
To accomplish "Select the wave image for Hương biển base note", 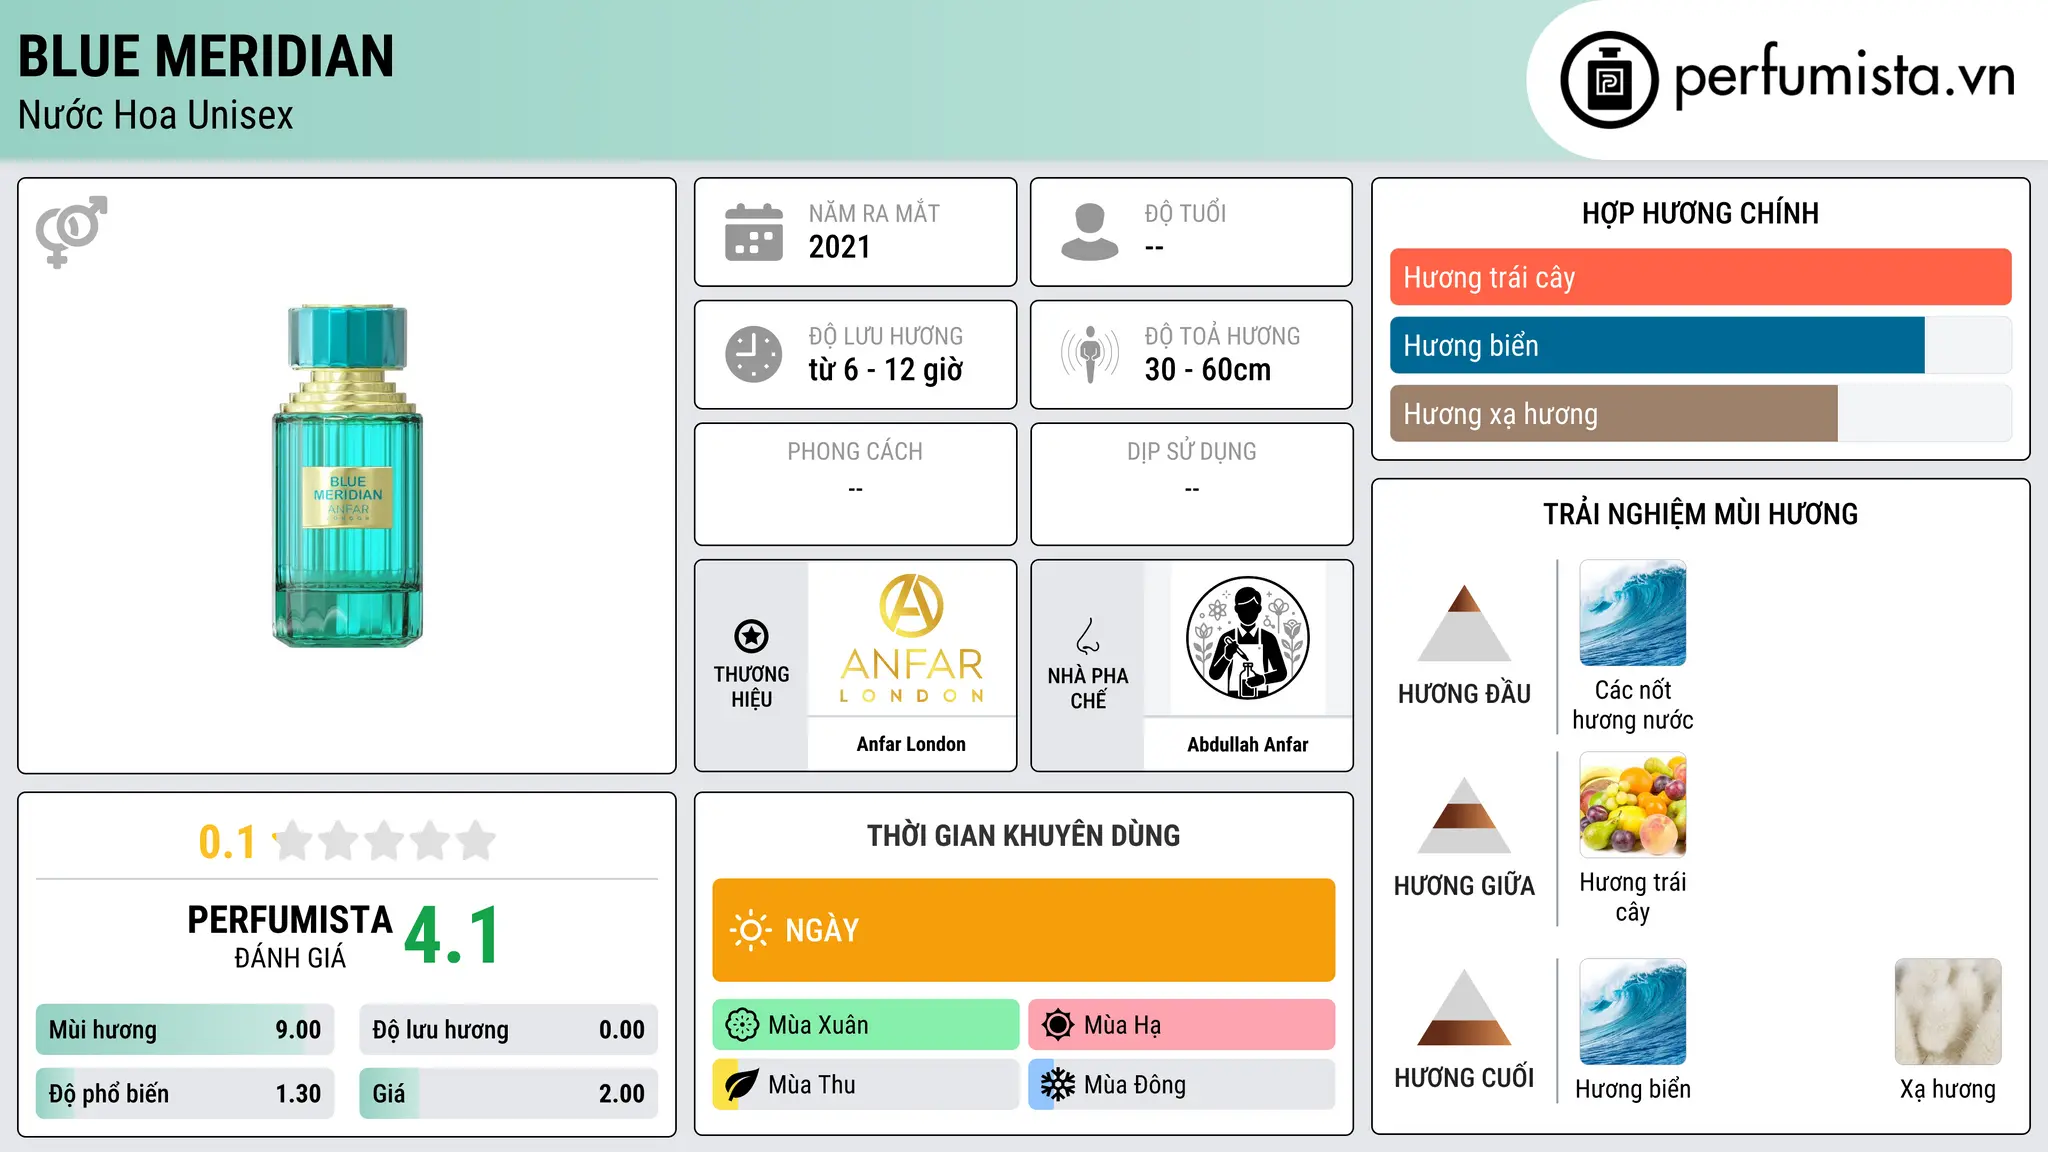I will [x=1633, y=1012].
